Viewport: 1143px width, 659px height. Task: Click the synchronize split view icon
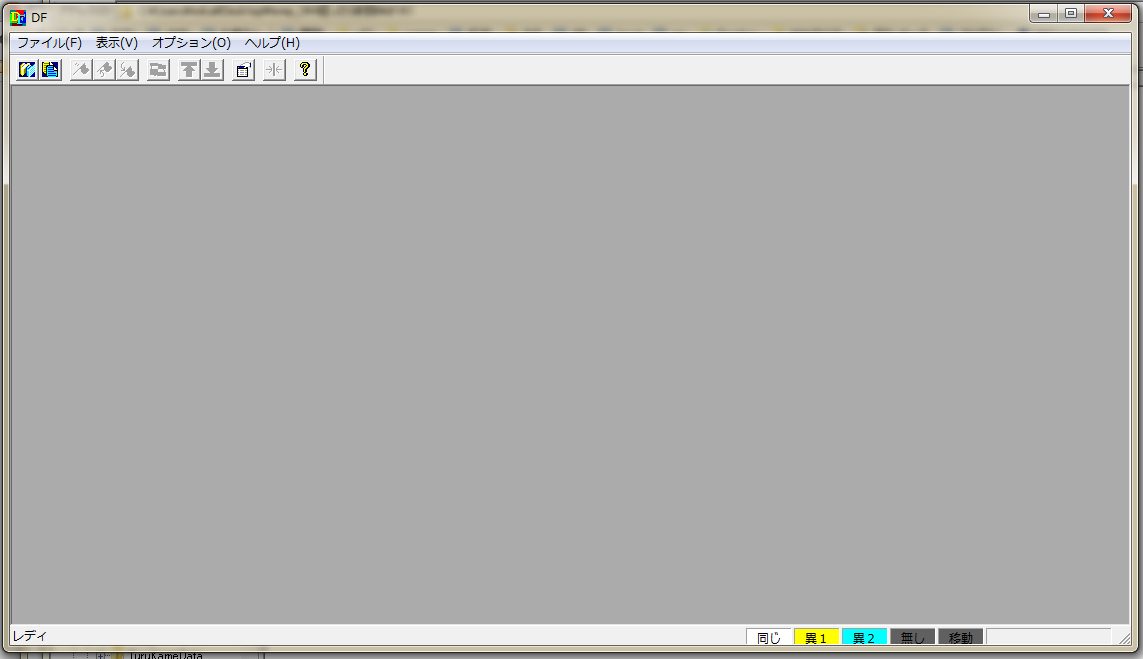pyautogui.click(x=272, y=69)
